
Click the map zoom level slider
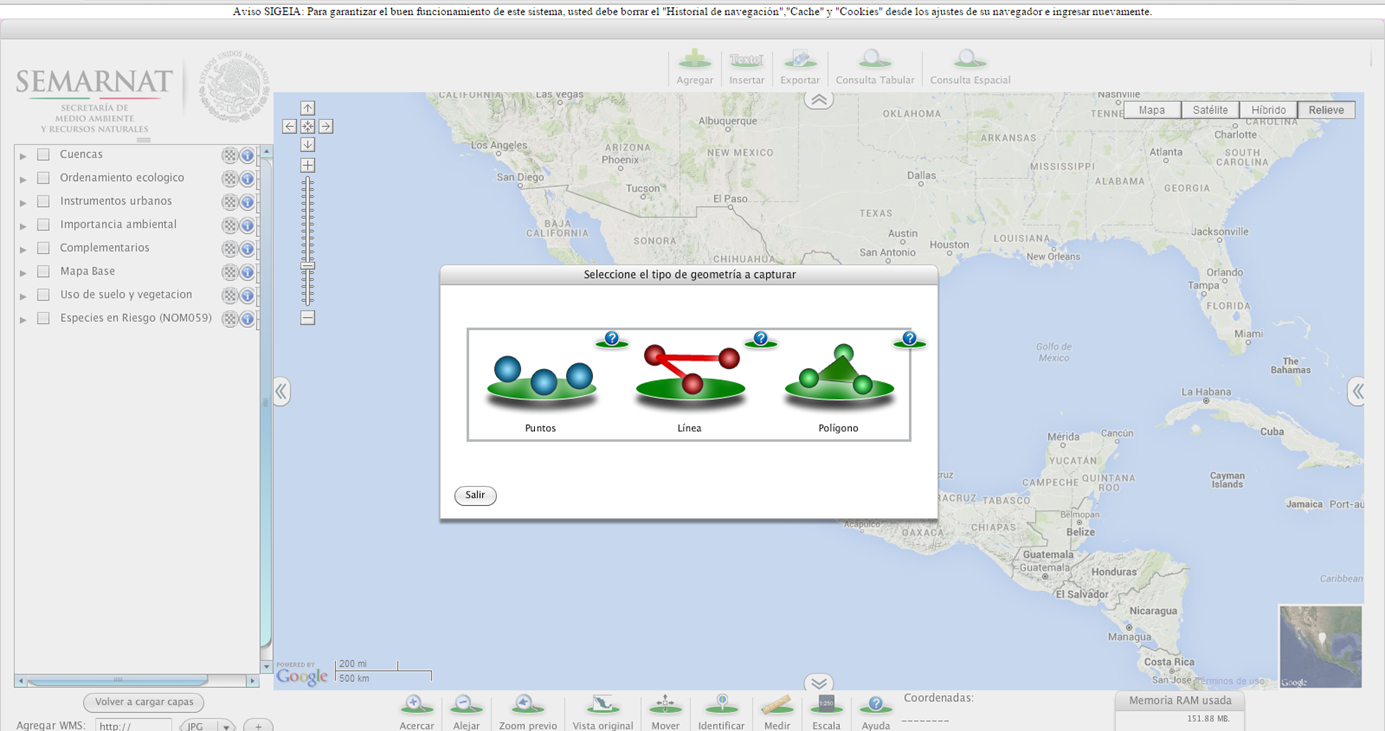[308, 241]
